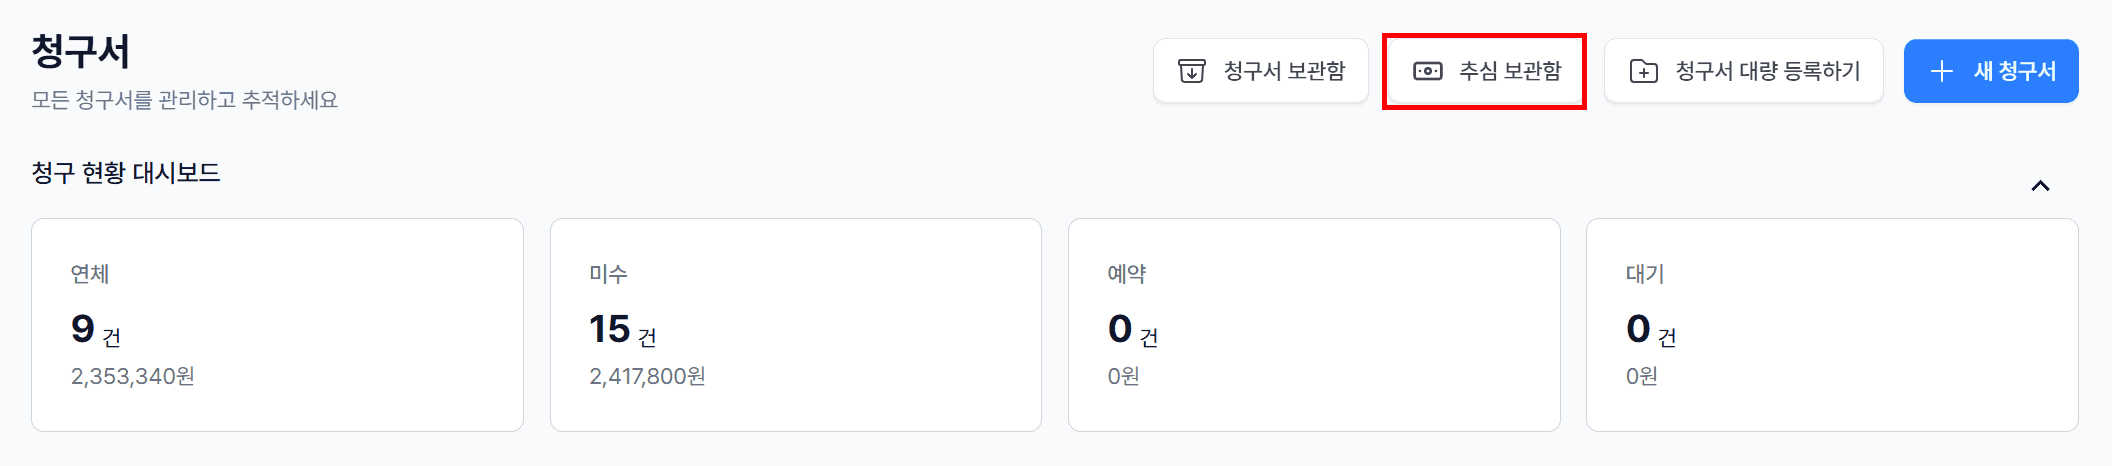Click the folder-plus icon for 청구서 대량 등록하기

(1643, 71)
